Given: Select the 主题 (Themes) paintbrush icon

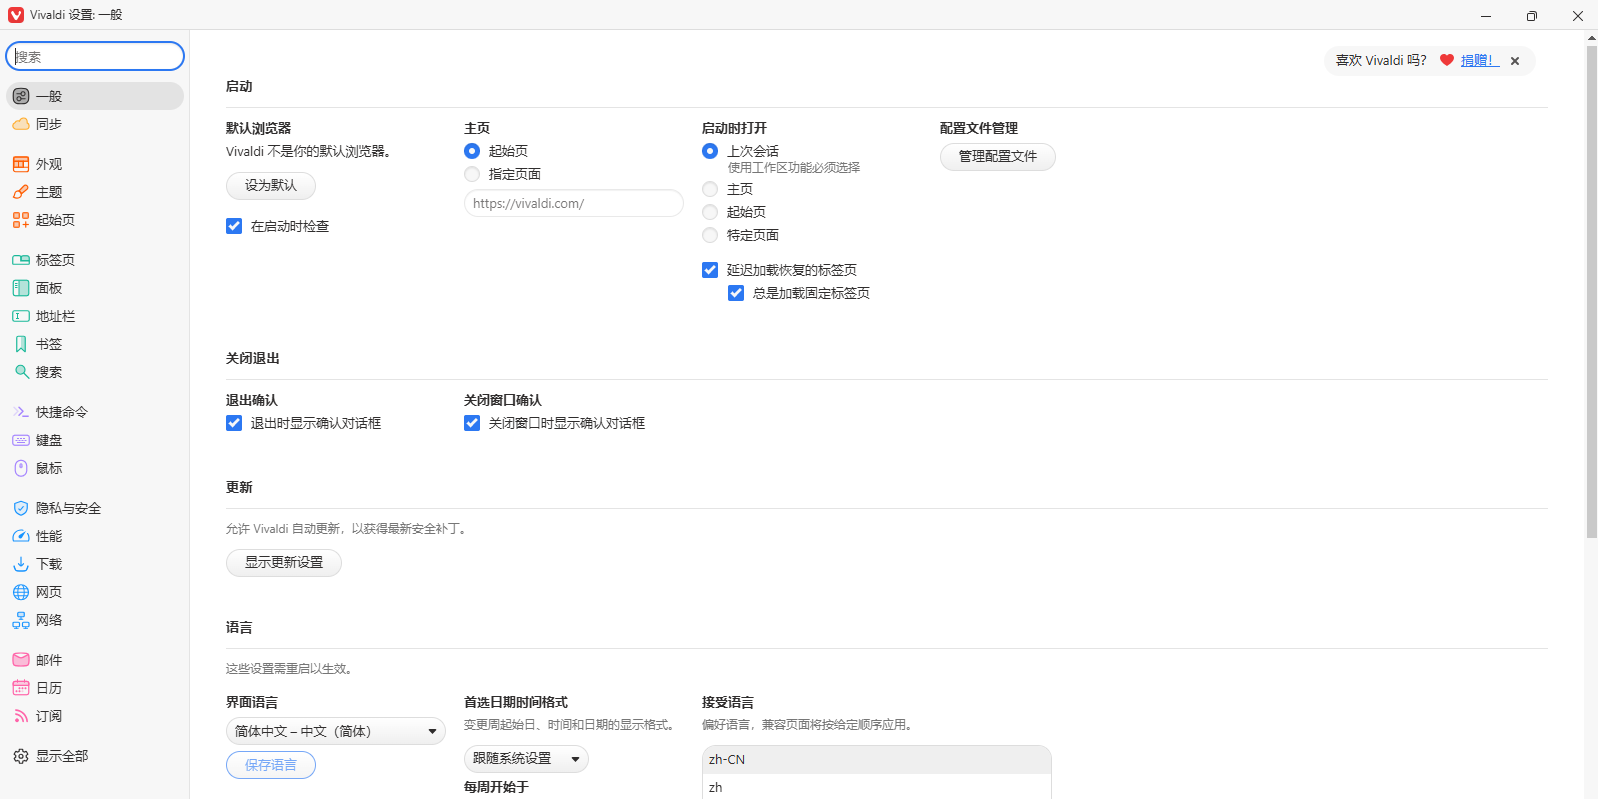Looking at the screenshot, I should pos(20,192).
